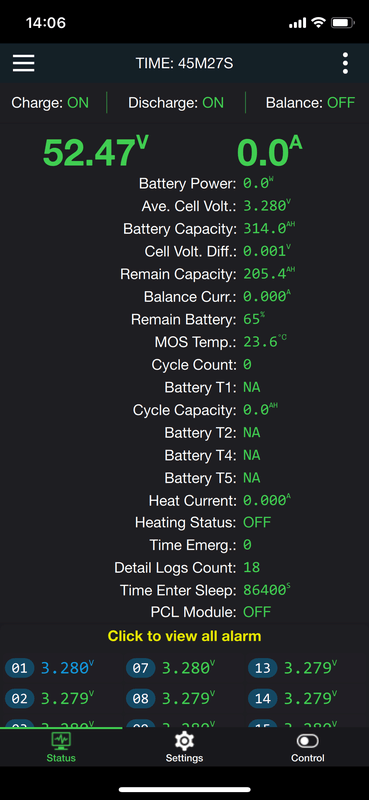Tap cell 08 voltage 3.279 value
The image size is (369, 800).
pyautogui.click(x=186, y=698)
